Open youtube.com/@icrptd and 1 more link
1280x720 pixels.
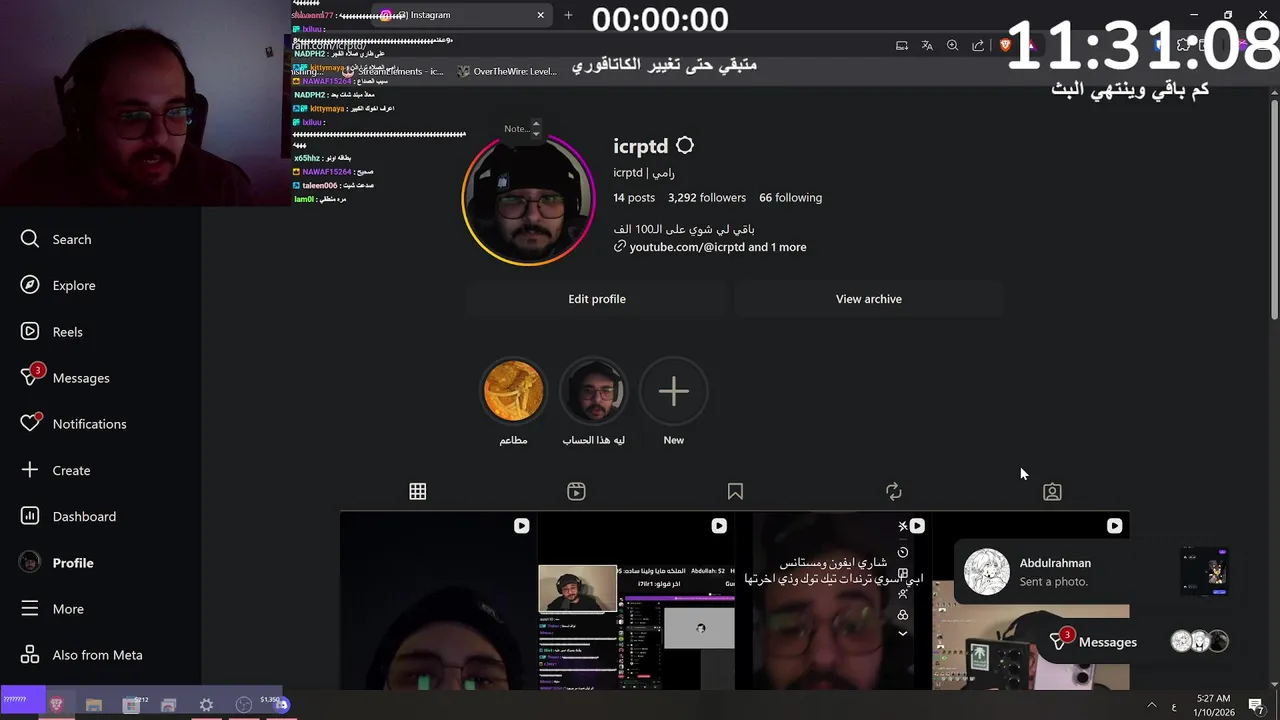coord(710,247)
